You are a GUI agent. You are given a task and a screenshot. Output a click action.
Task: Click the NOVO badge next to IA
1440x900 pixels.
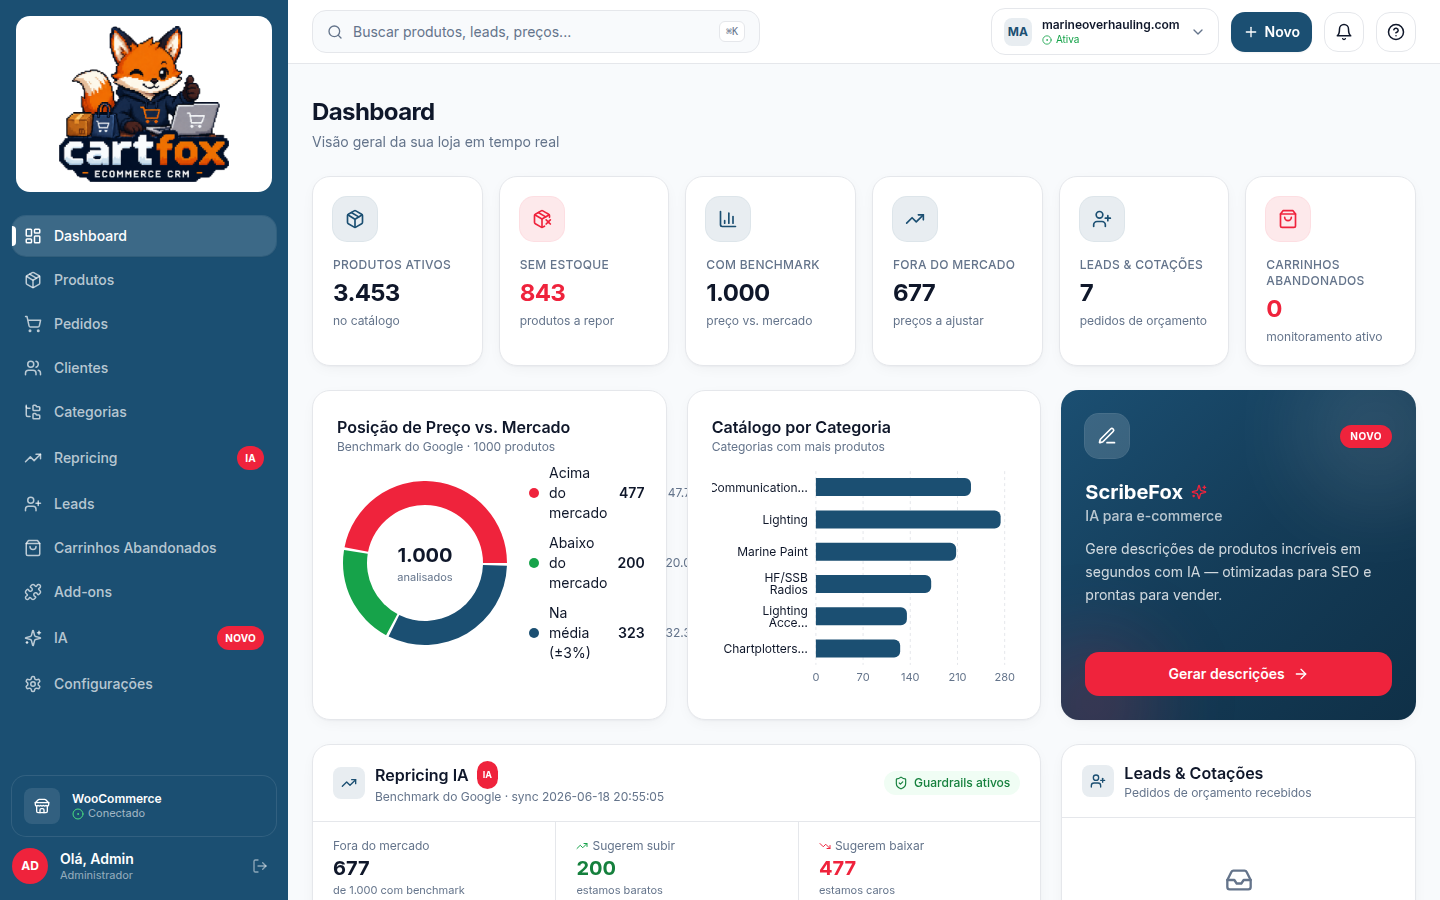coord(240,638)
